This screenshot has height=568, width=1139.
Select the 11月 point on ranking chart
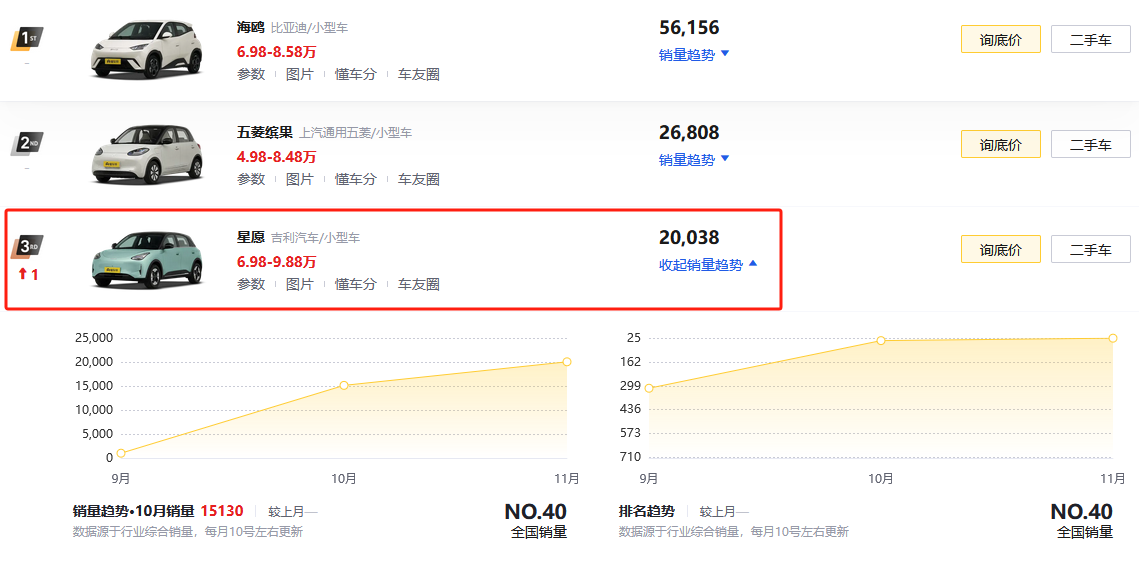[x=1112, y=338]
